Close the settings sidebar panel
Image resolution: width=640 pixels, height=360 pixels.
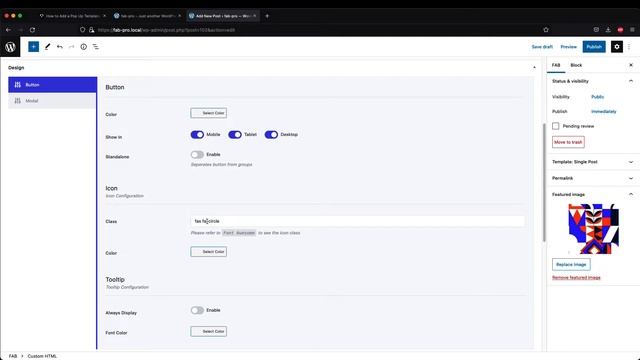click(x=631, y=65)
